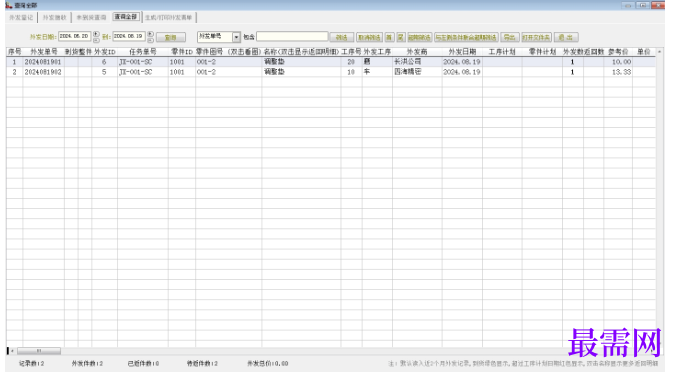Click the 退出 exit button
The image size is (680, 374).
566,37
